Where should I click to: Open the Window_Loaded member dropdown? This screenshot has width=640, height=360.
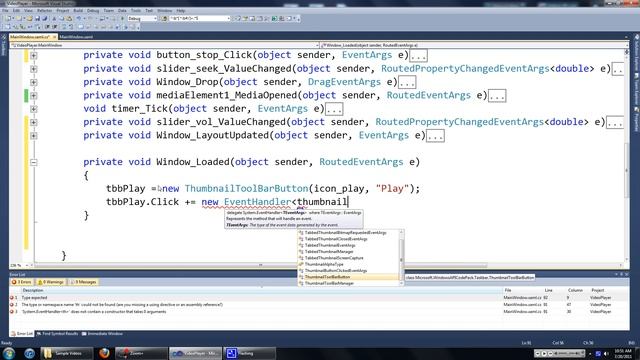pos(475,45)
